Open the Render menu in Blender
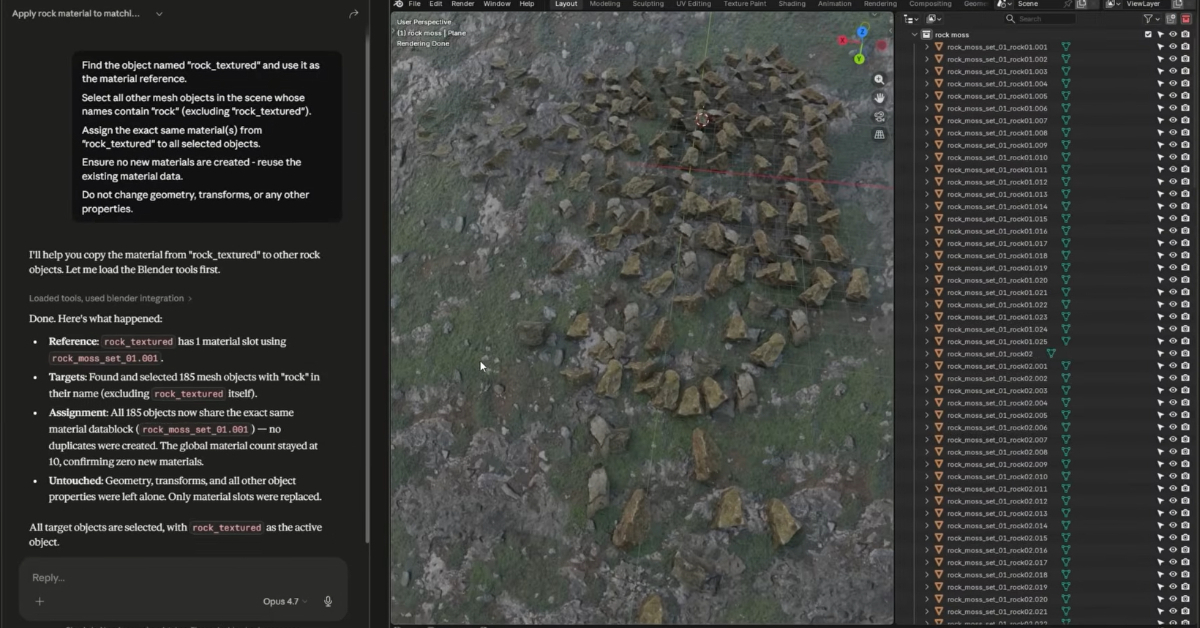 (462, 4)
